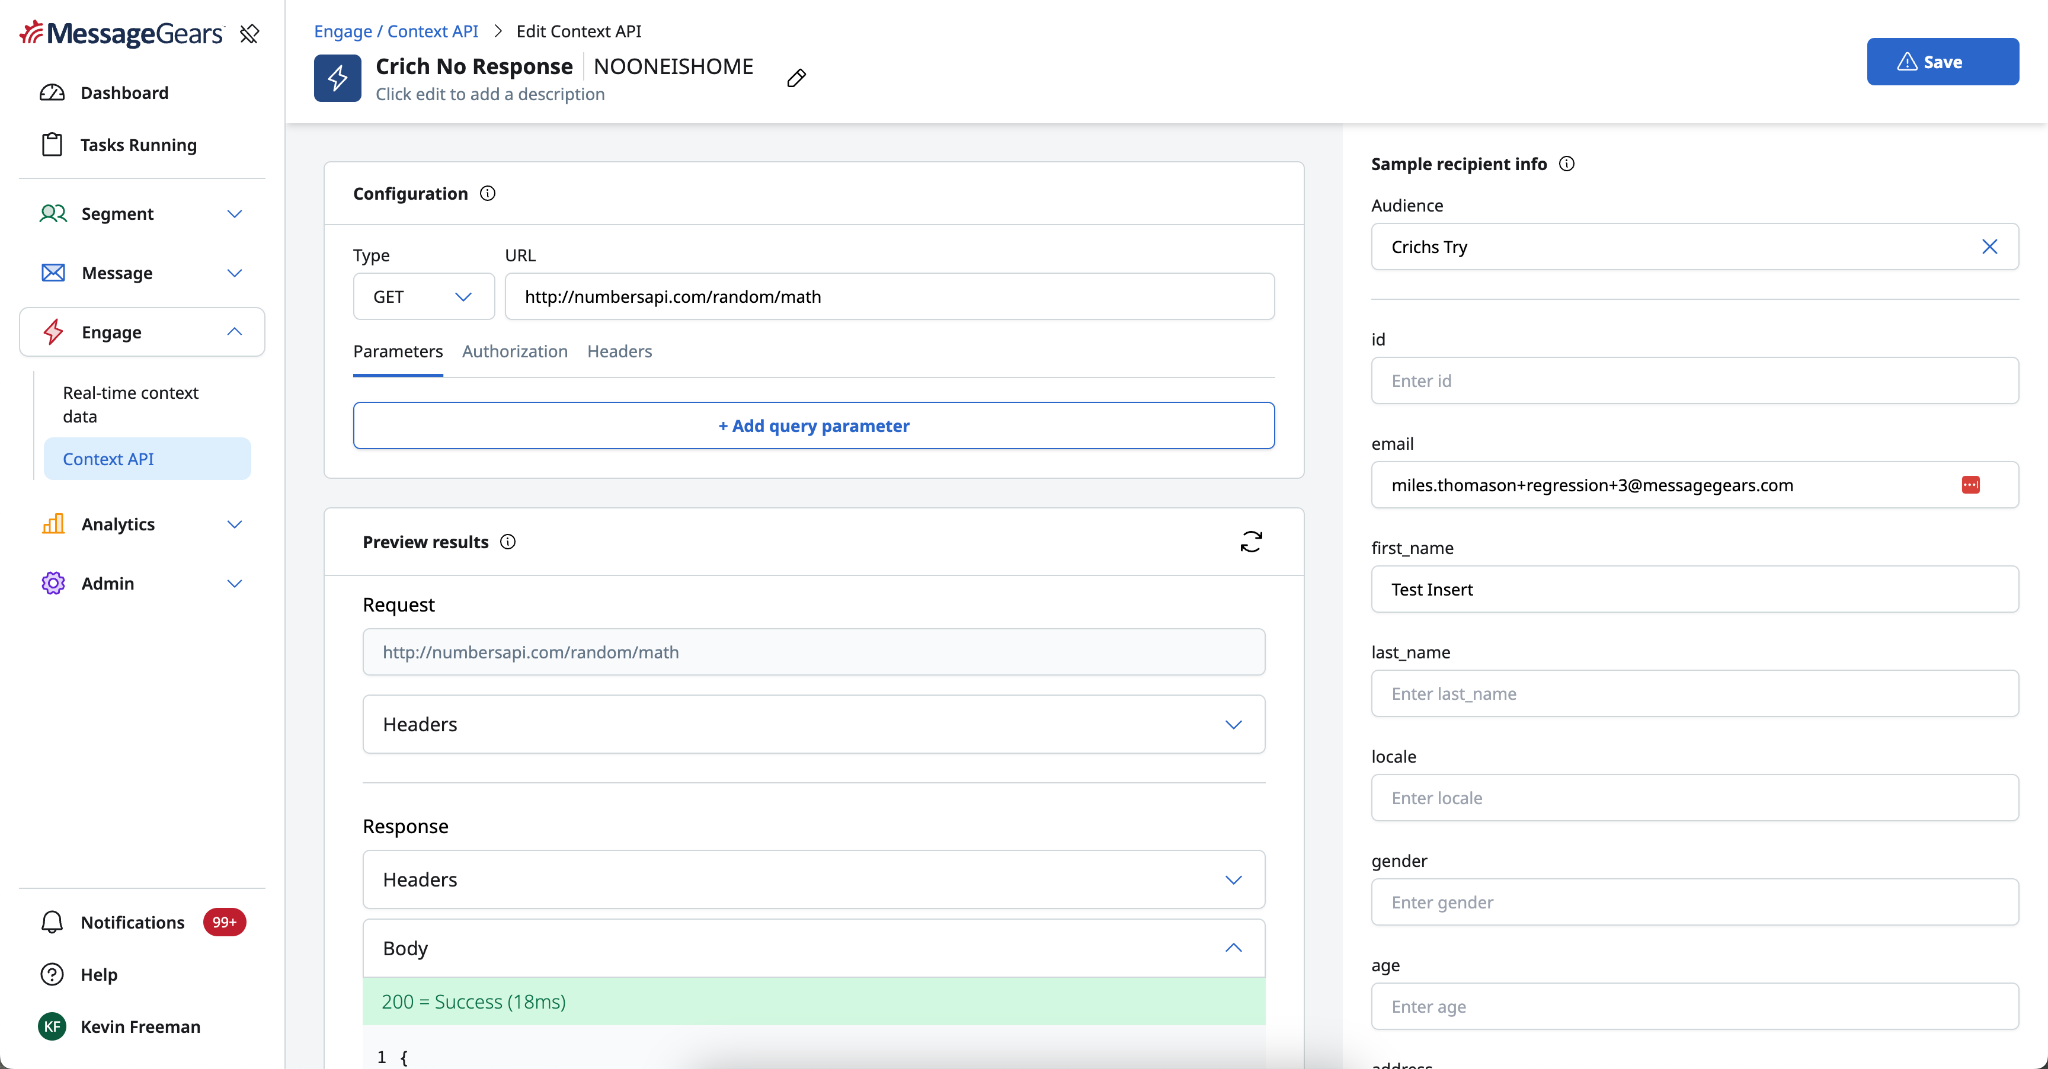
Task: Follow Engage / Context API breadcrumb
Action: click(396, 31)
